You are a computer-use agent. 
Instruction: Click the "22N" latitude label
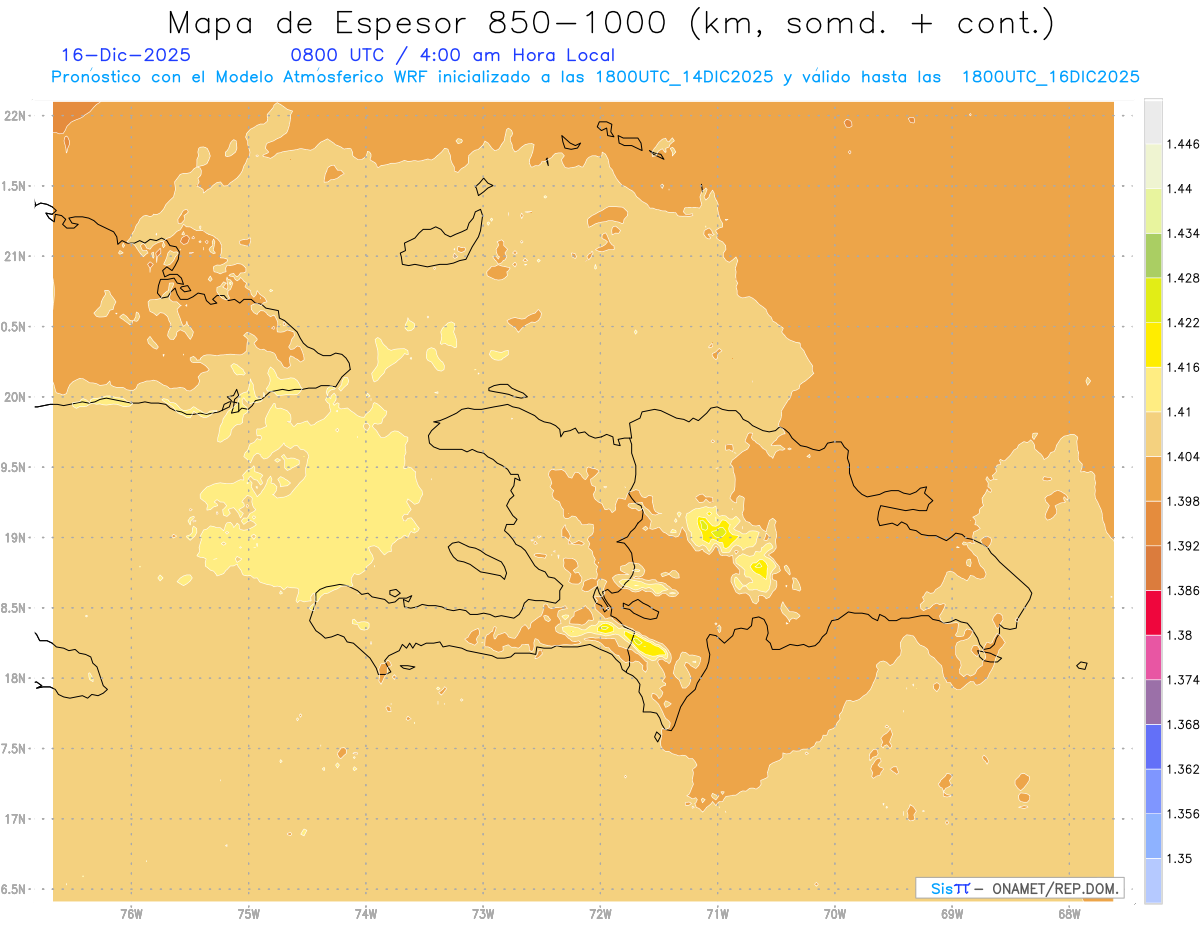click(x=16, y=115)
